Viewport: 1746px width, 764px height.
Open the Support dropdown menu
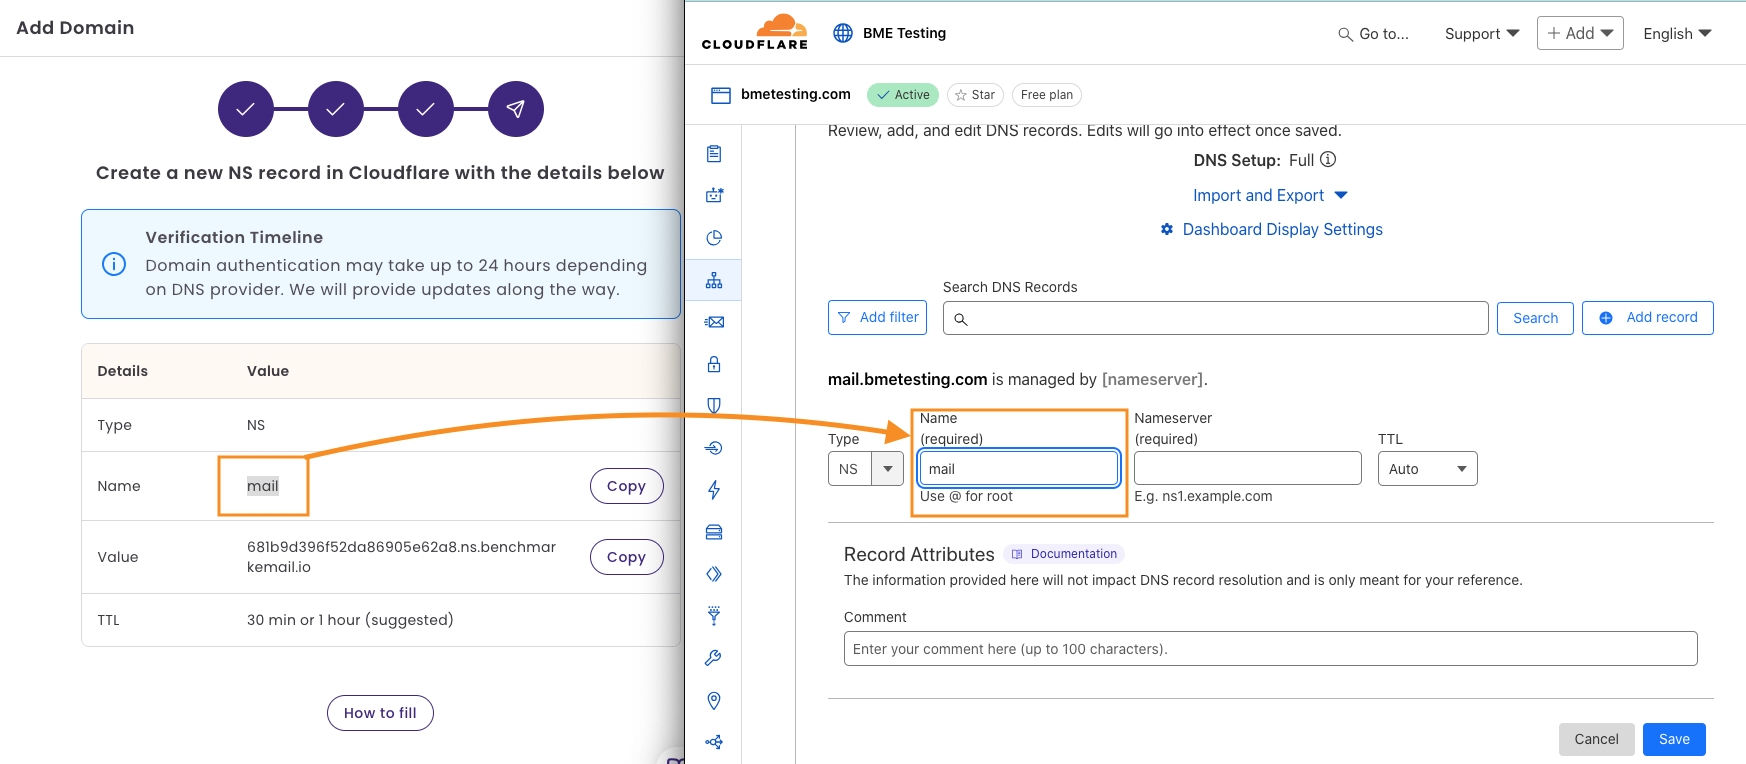pyautogui.click(x=1482, y=34)
